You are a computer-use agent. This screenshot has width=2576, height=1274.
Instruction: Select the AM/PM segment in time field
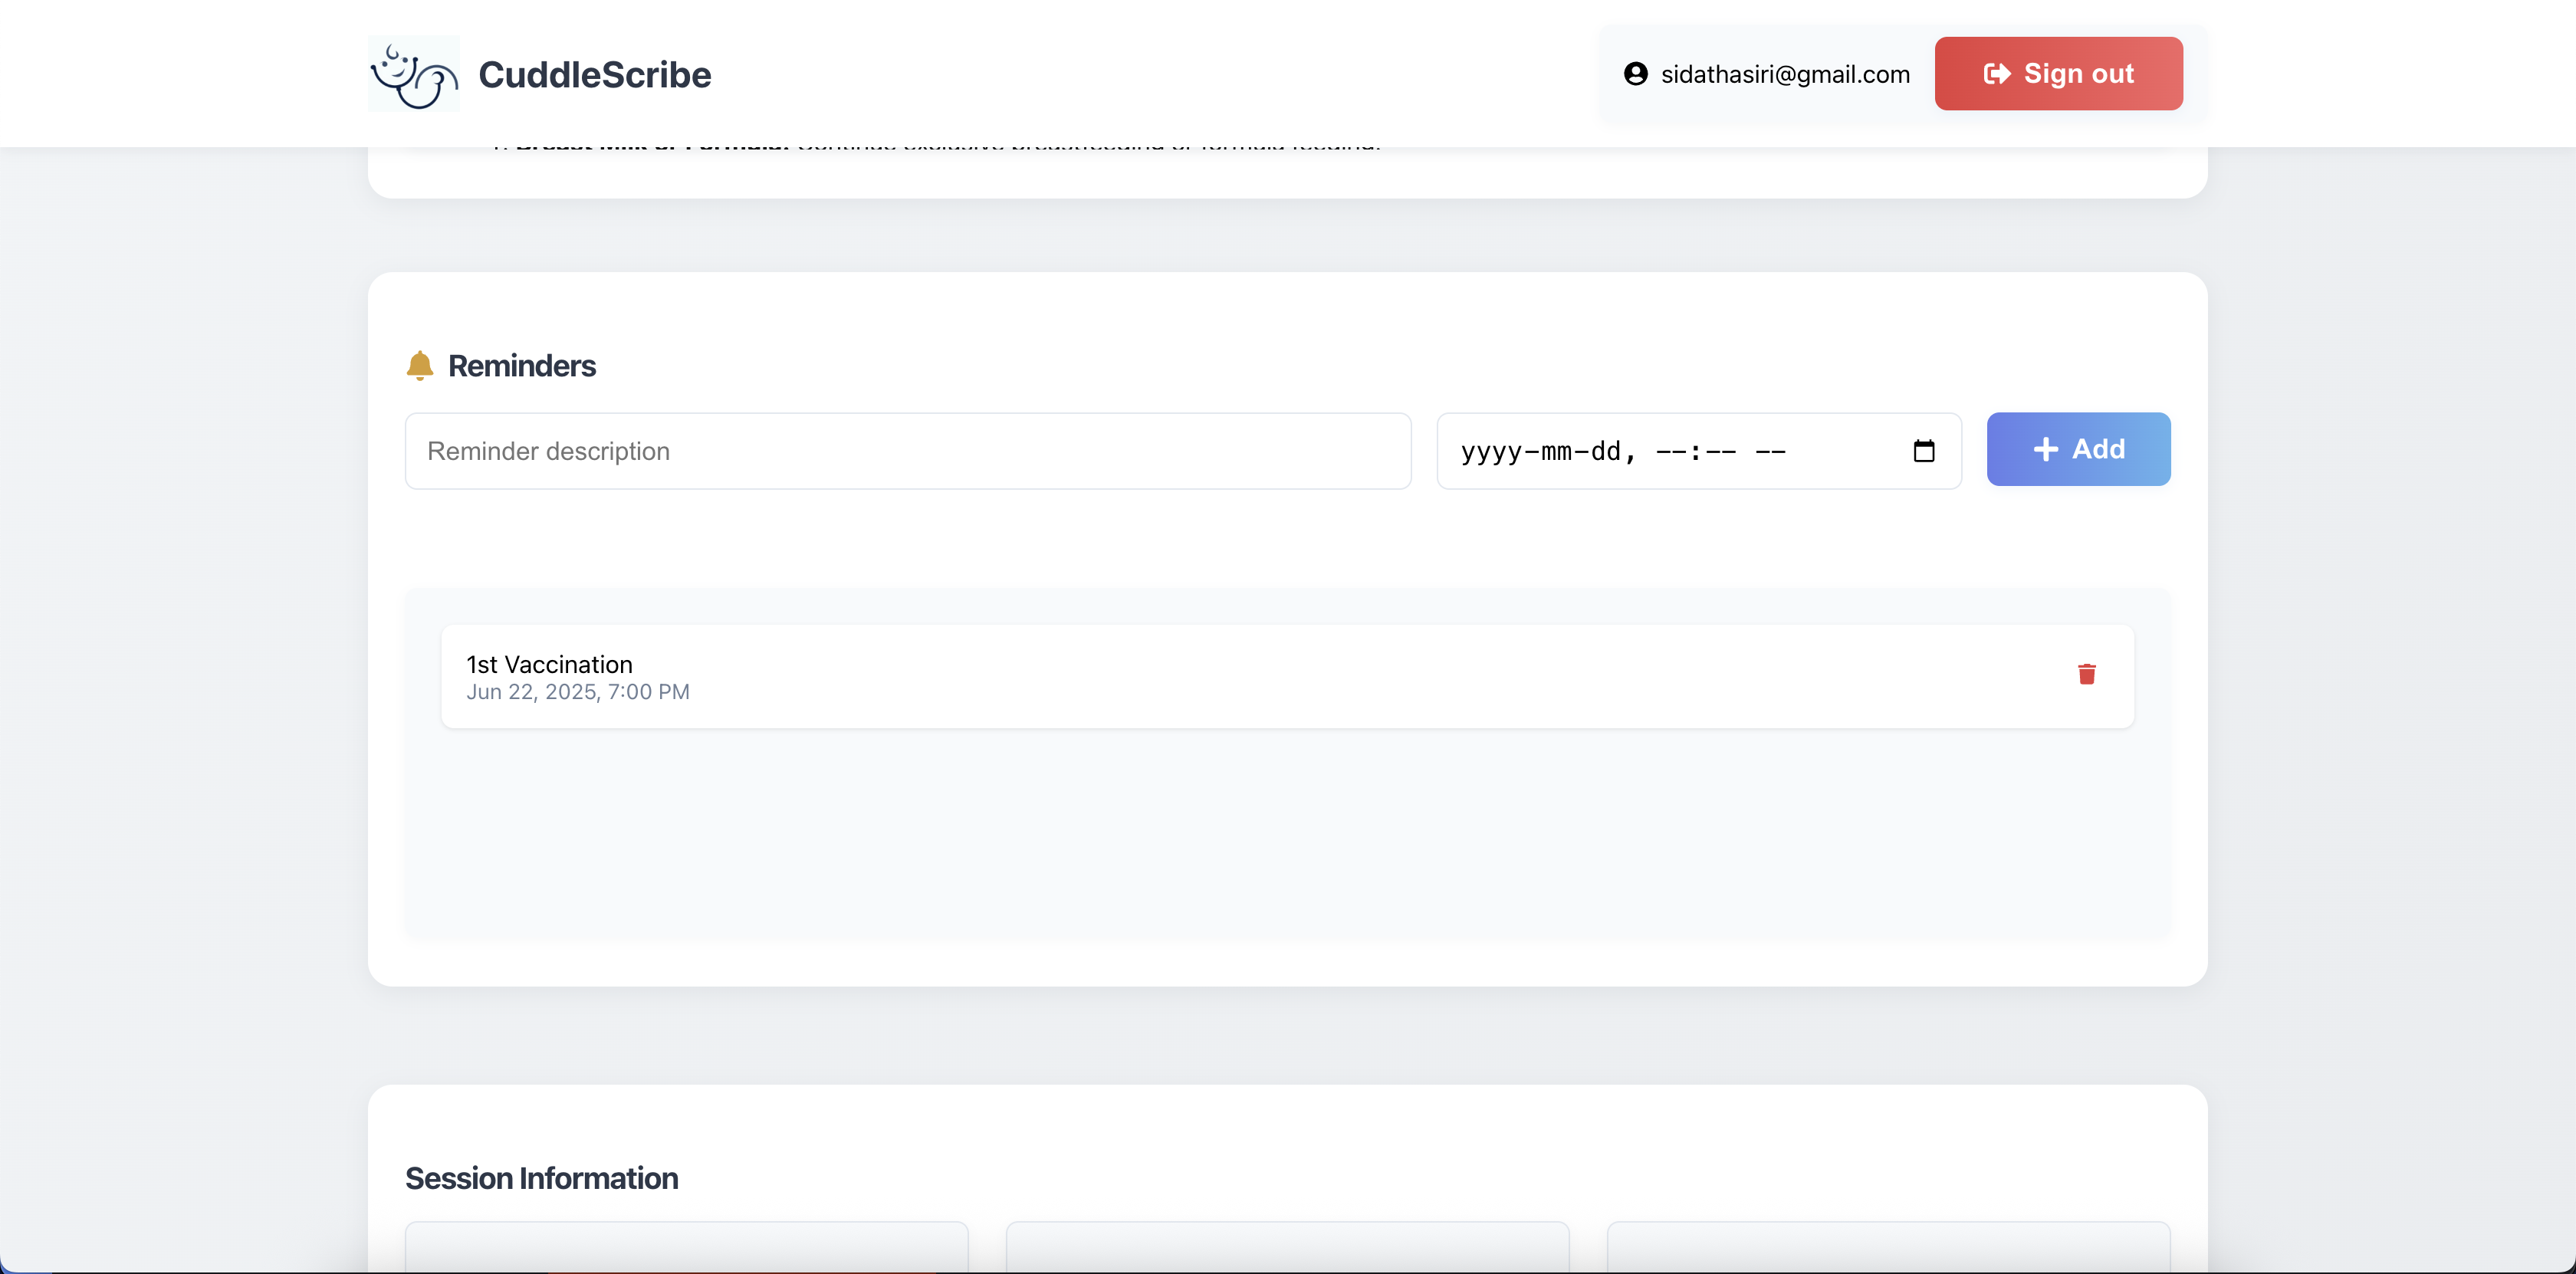pyautogui.click(x=1770, y=451)
